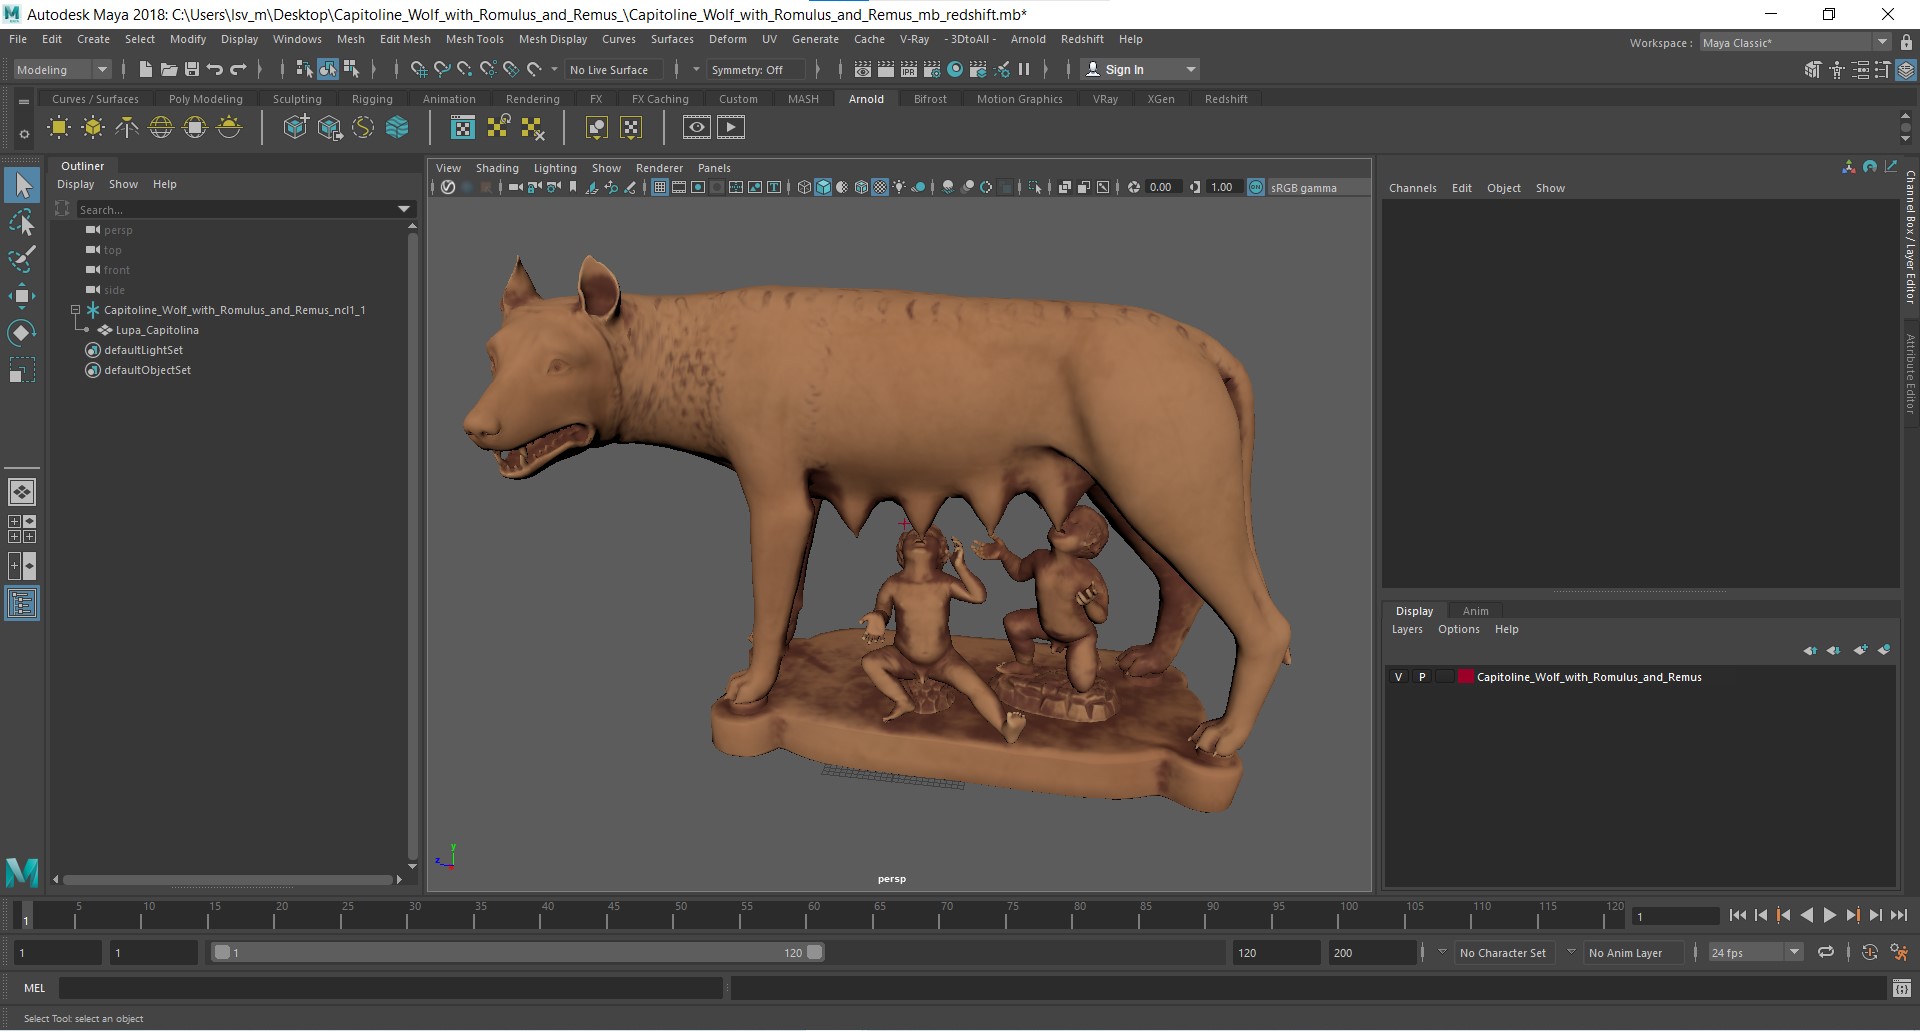Toggle sRGB gamma color management button
Image resolution: width=1920 pixels, height=1031 pixels.
[1256, 187]
